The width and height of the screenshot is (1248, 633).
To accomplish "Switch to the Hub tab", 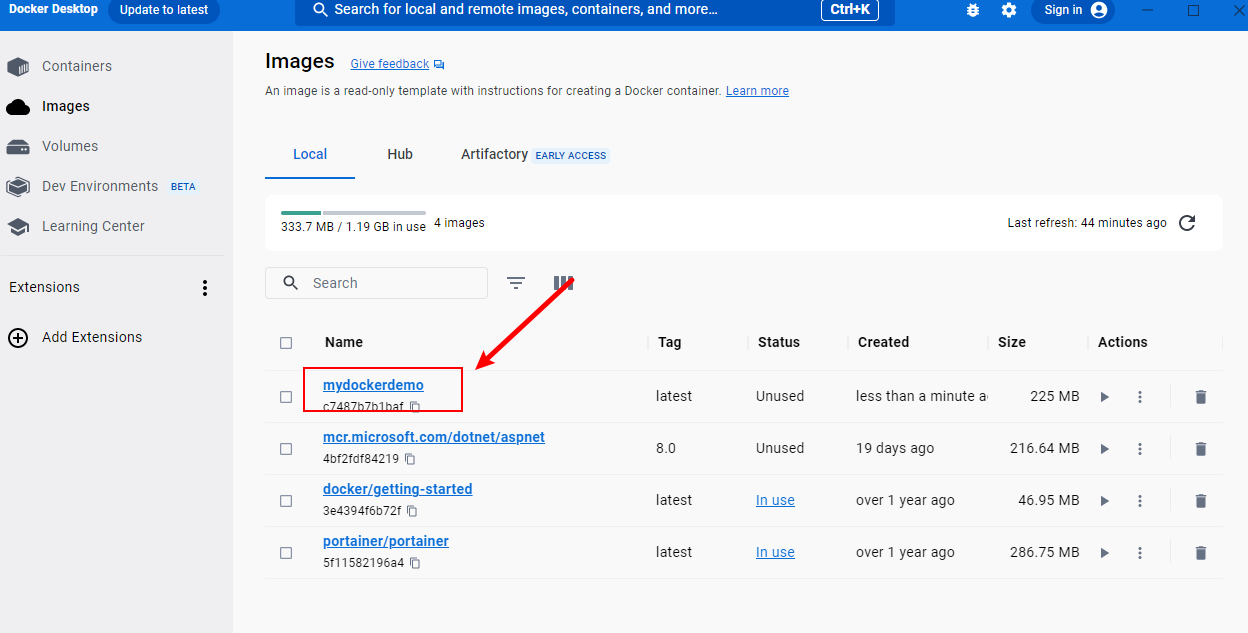I will click(400, 154).
